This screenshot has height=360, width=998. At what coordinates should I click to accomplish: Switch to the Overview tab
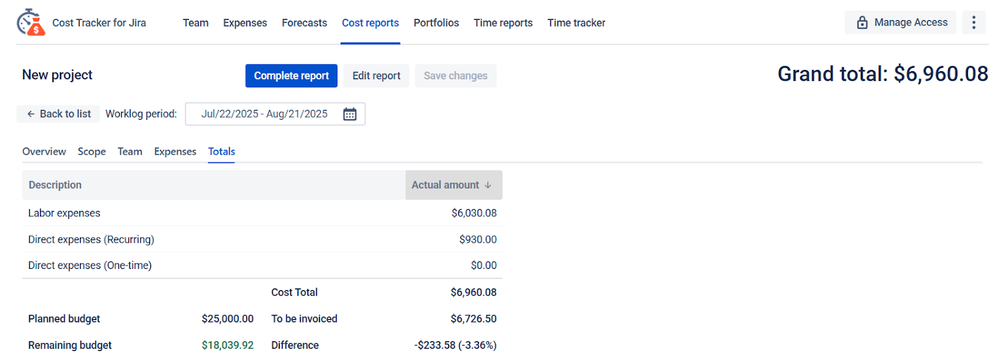(44, 151)
